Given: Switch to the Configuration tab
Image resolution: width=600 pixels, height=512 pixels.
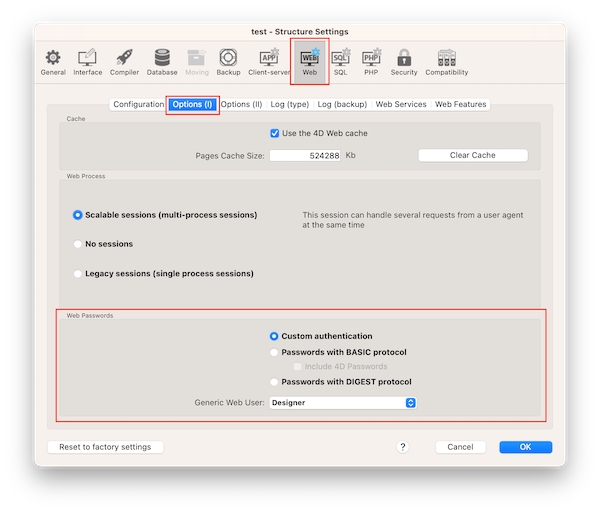Looking at the screenshot, I should (138, 105).
